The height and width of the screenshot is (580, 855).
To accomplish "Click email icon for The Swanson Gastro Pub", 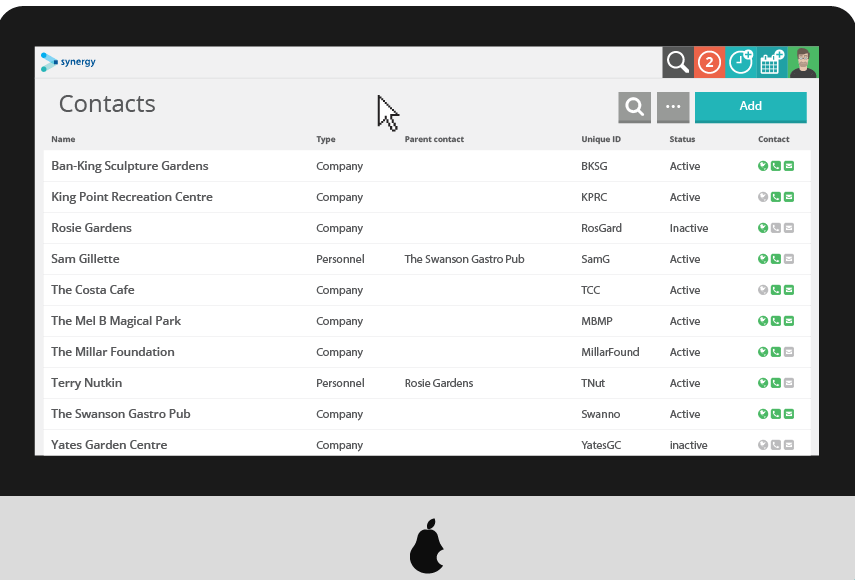I will click(789, 414).
